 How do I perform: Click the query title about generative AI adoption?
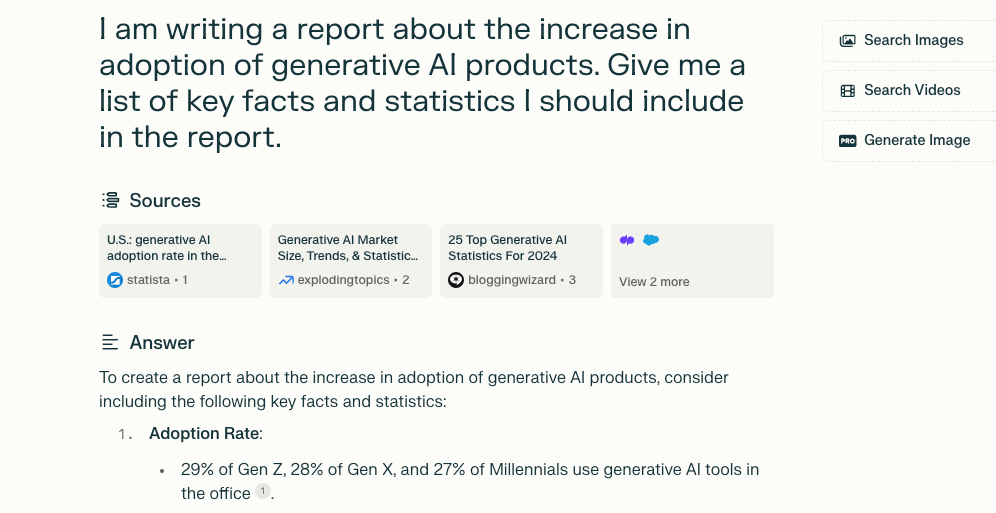(x=421, y=82)
